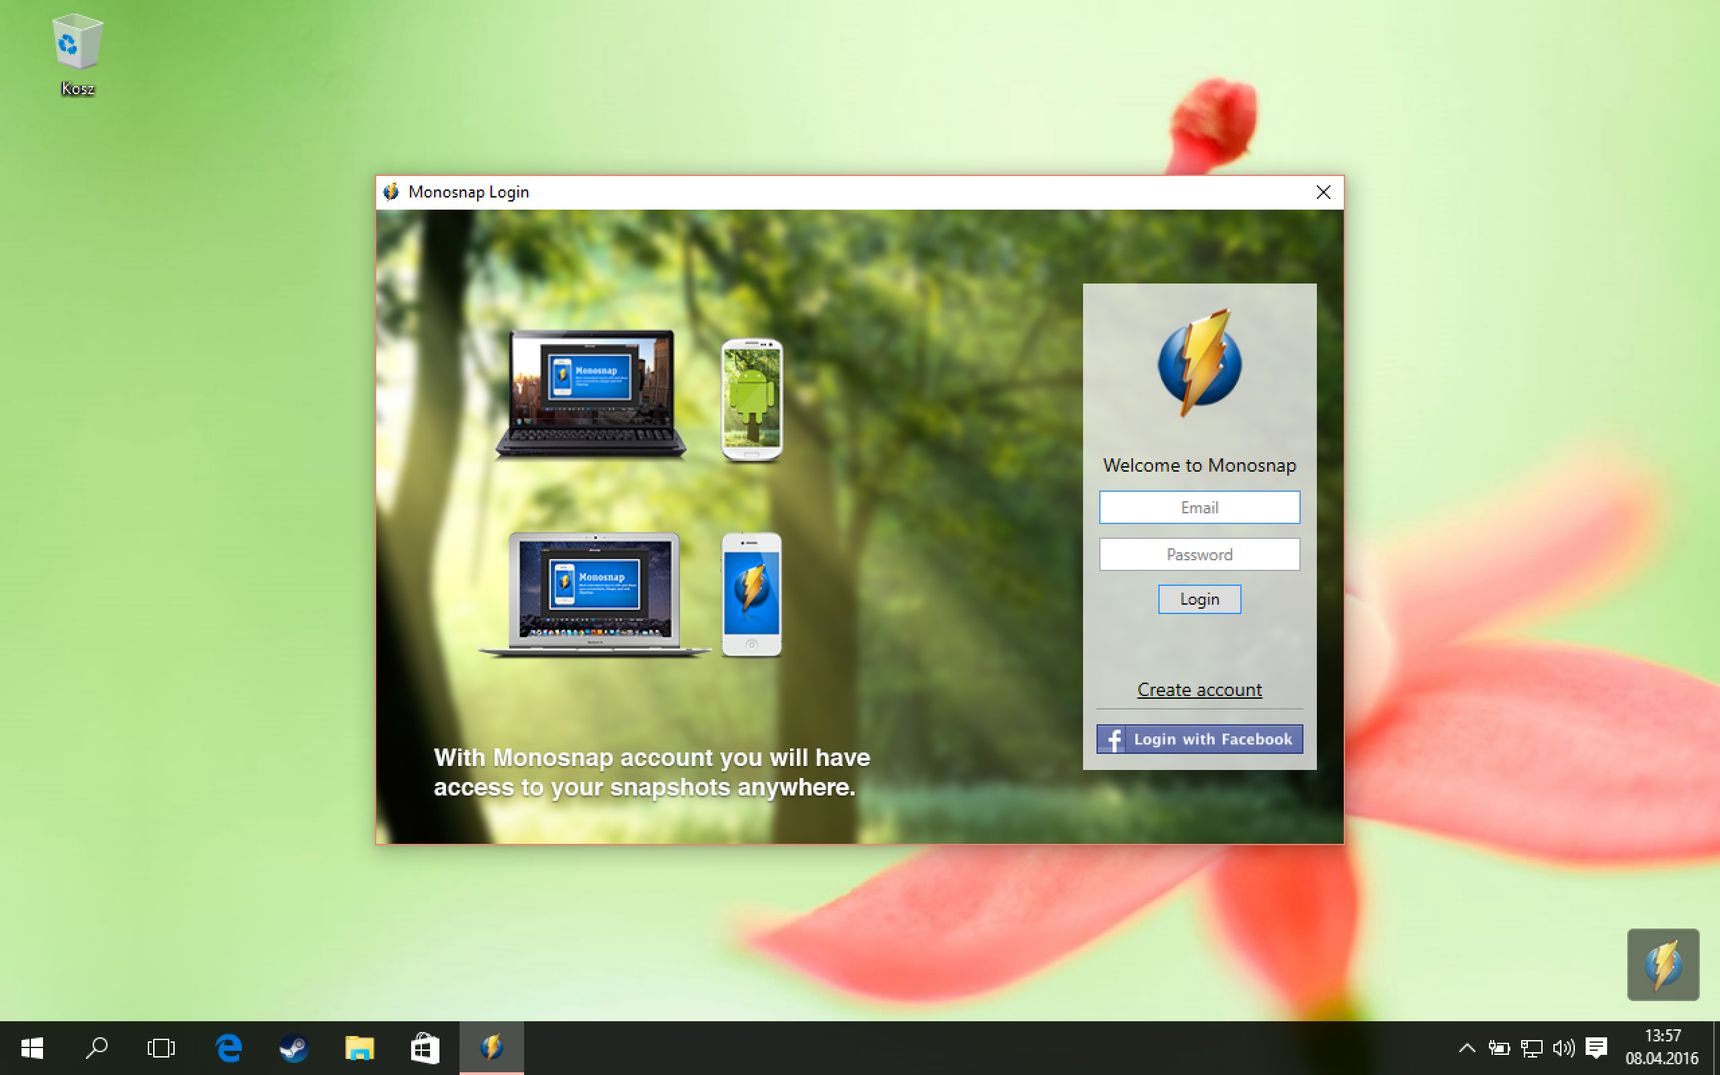Close the Monosnap Login window
1720x1075 pixels.
(1323, 192)
